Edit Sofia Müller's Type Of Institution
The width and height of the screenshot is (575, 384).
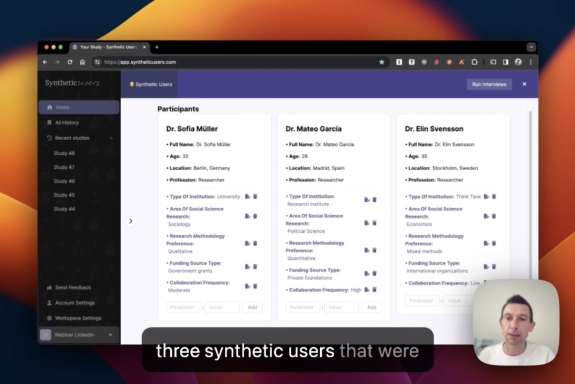point(248,197)
